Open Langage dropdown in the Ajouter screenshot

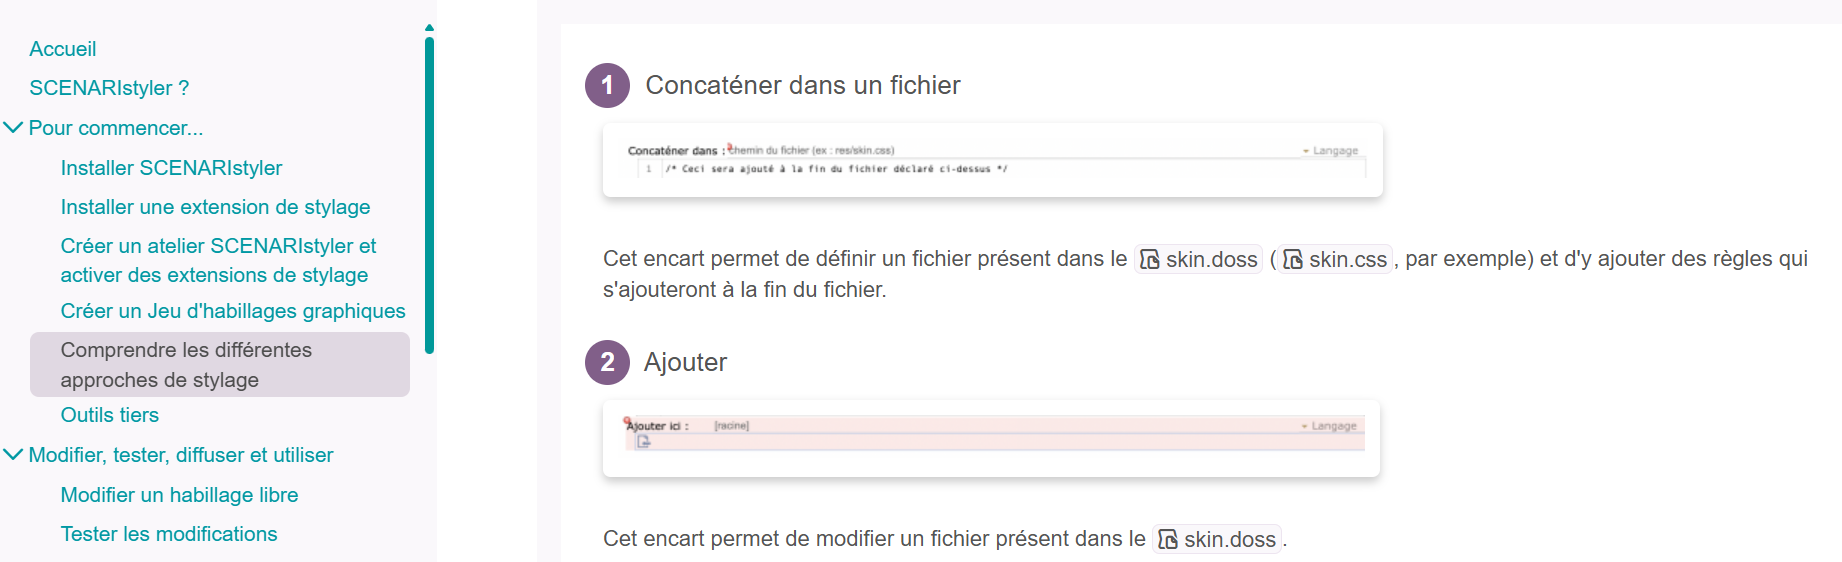pyautogui.click(x=1330, y=426)
